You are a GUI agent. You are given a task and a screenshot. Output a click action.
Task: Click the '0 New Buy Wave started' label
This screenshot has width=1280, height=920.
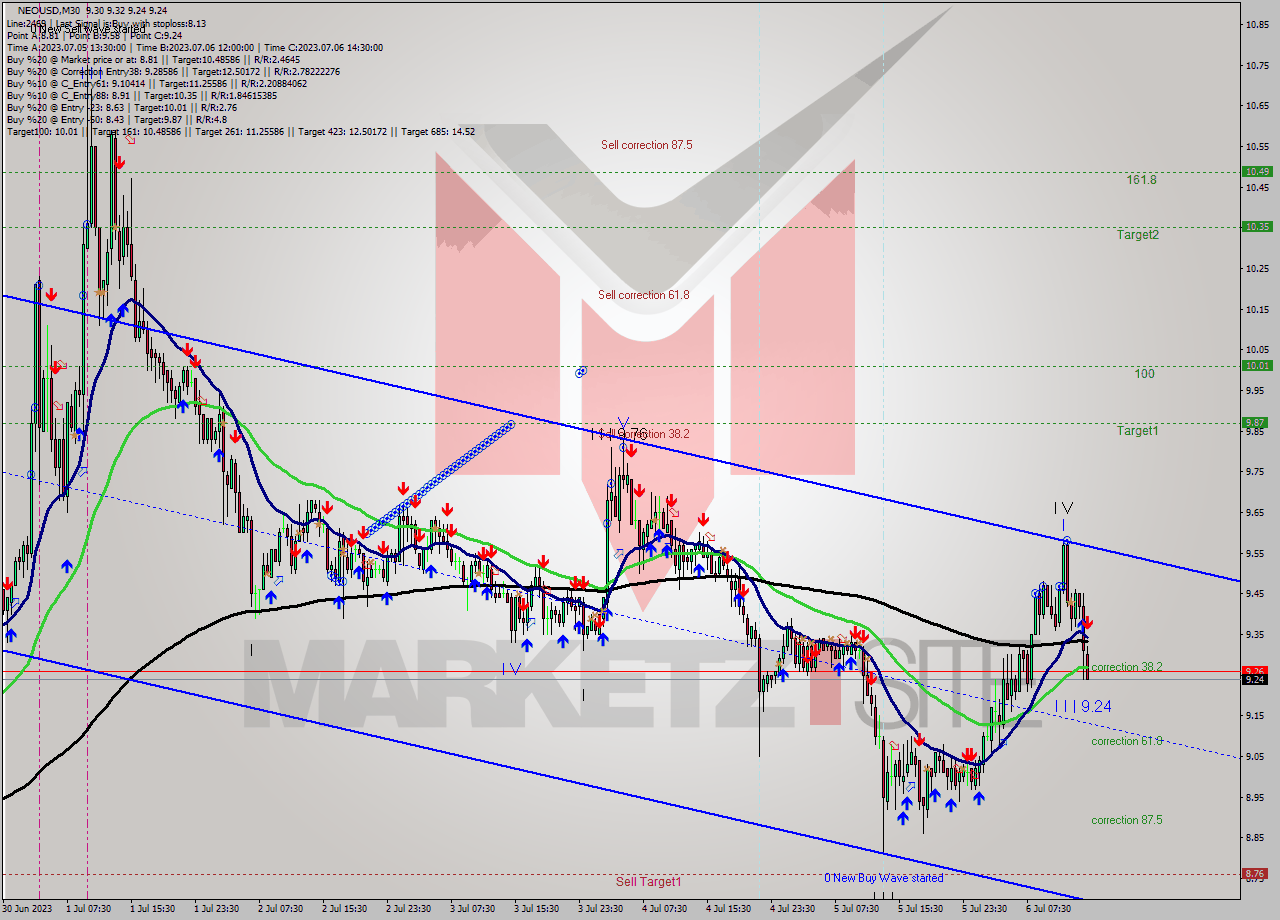pos(883,878)
